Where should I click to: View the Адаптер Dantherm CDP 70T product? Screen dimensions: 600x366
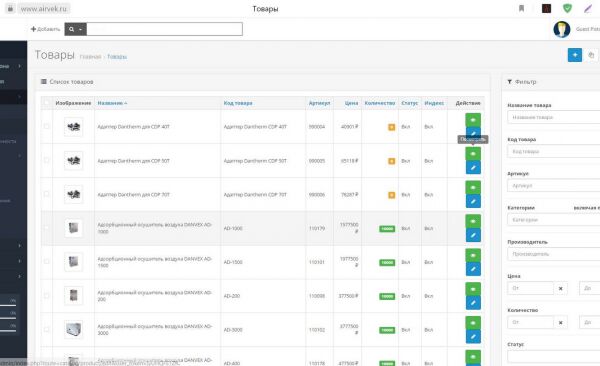pyautogui.click(x=473, y=187)
